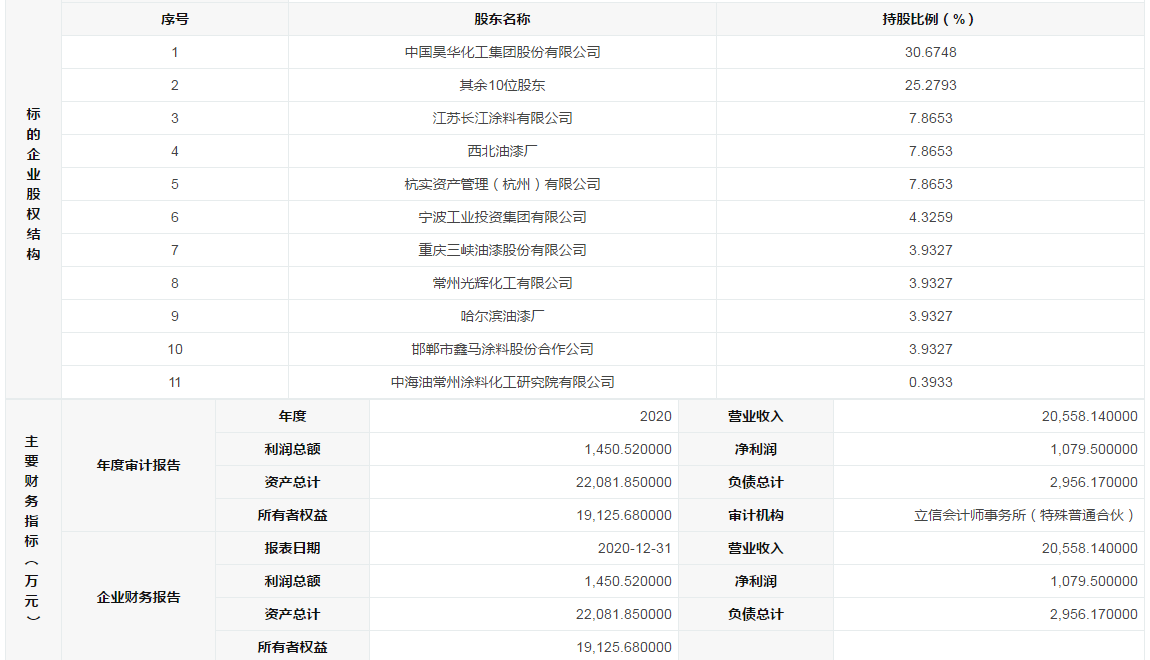Select 营业收入 label in 企业财务报告 section

coord(755,548)
